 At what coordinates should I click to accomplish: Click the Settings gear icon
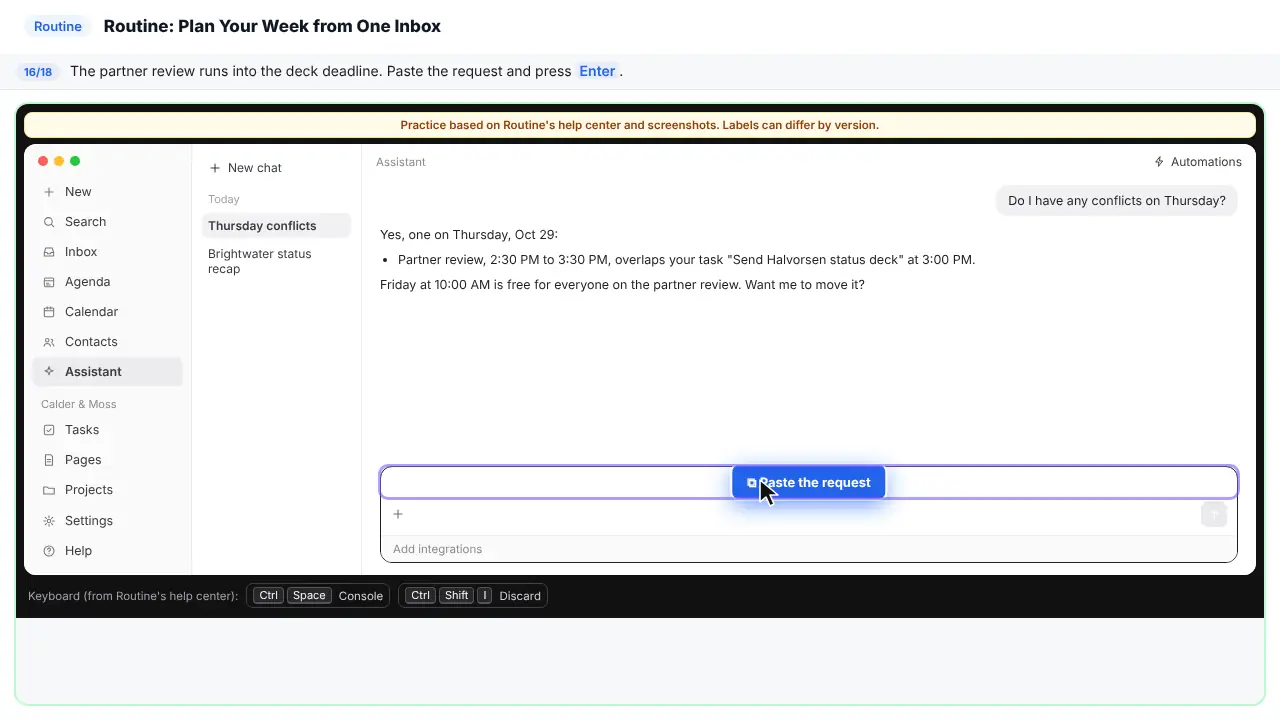coord(49,521)
